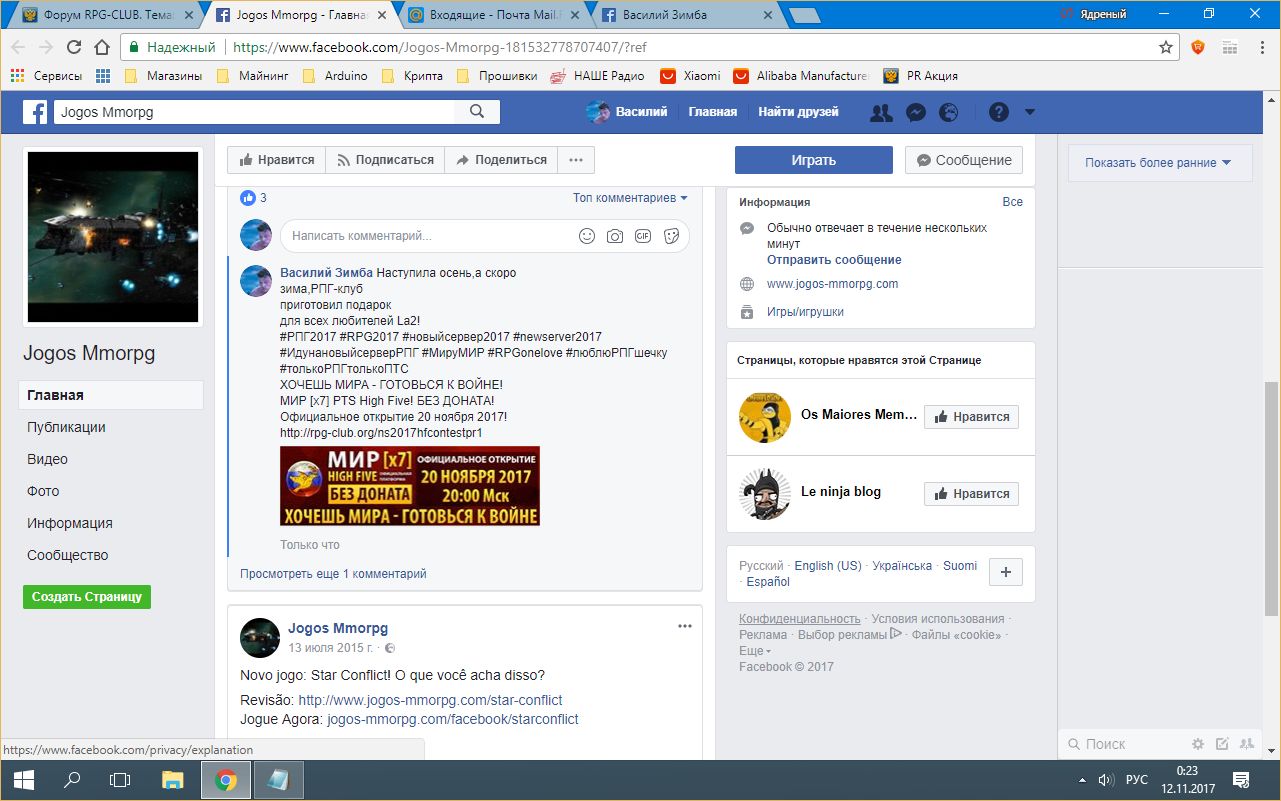Viewport: 1281px width, 801px height.
Task: Like the page with Нравится button
Action: 276,160
